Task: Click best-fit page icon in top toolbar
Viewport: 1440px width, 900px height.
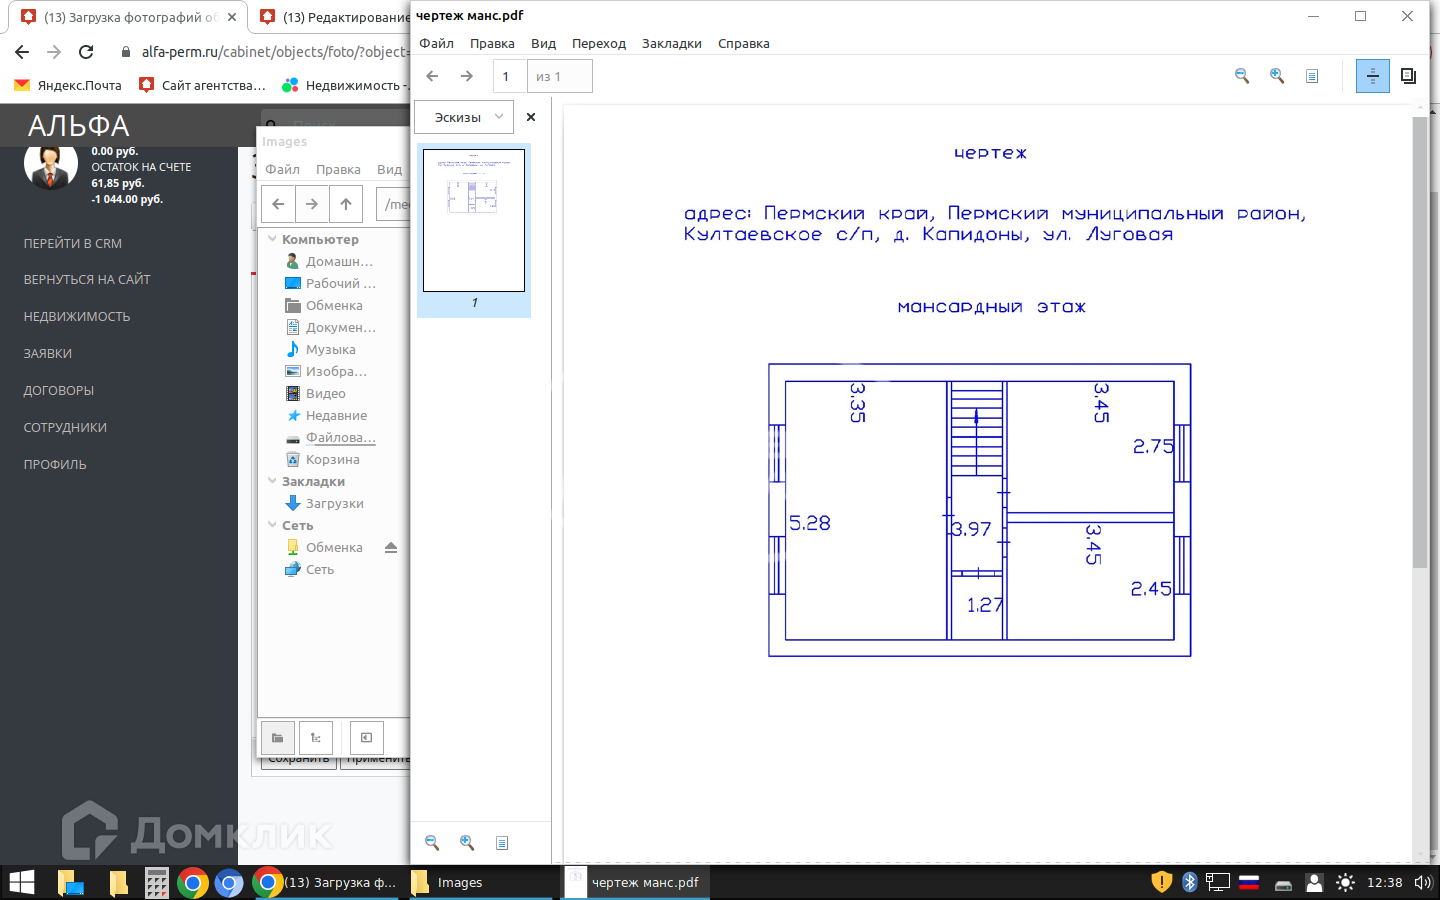Action: click(x=1312, y=76)
